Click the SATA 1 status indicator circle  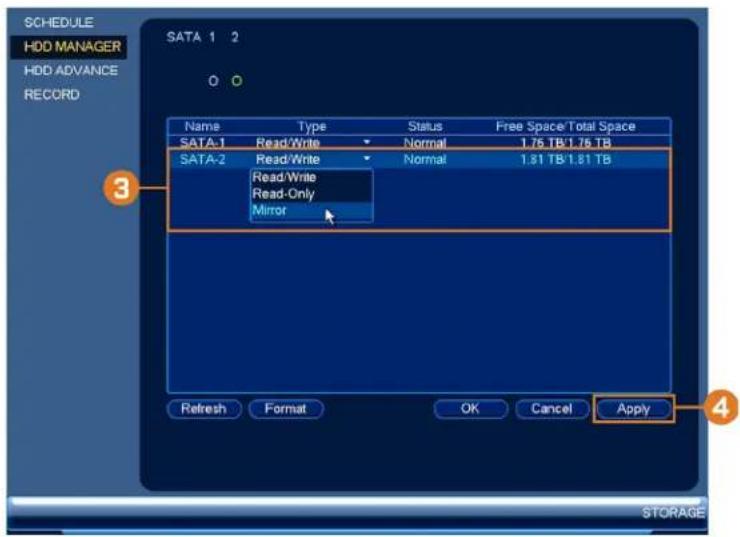pos(213,81)
